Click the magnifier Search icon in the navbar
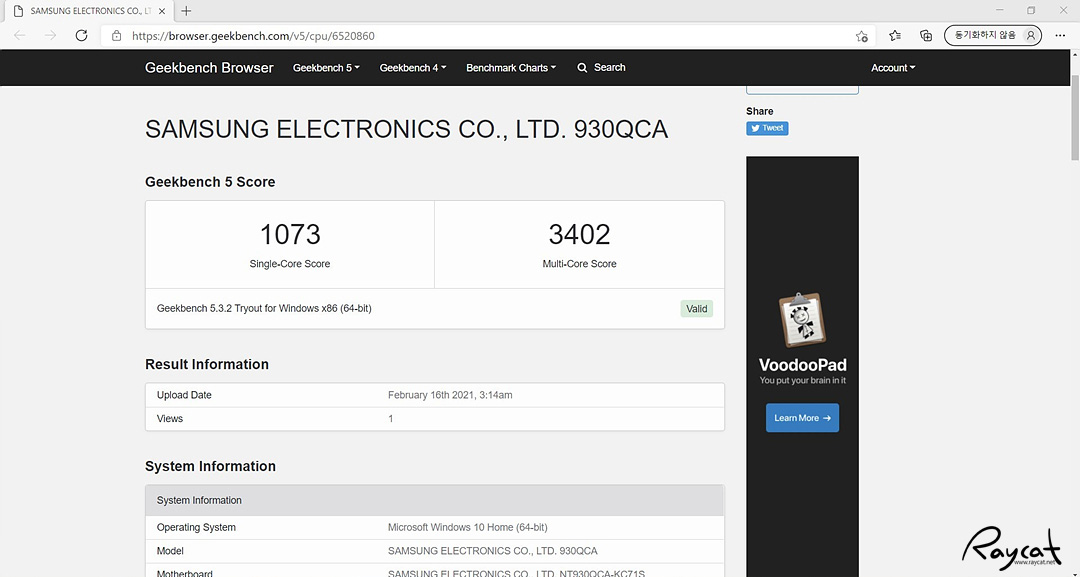This screenshot has height=577, width=1080. pos(582,67)
